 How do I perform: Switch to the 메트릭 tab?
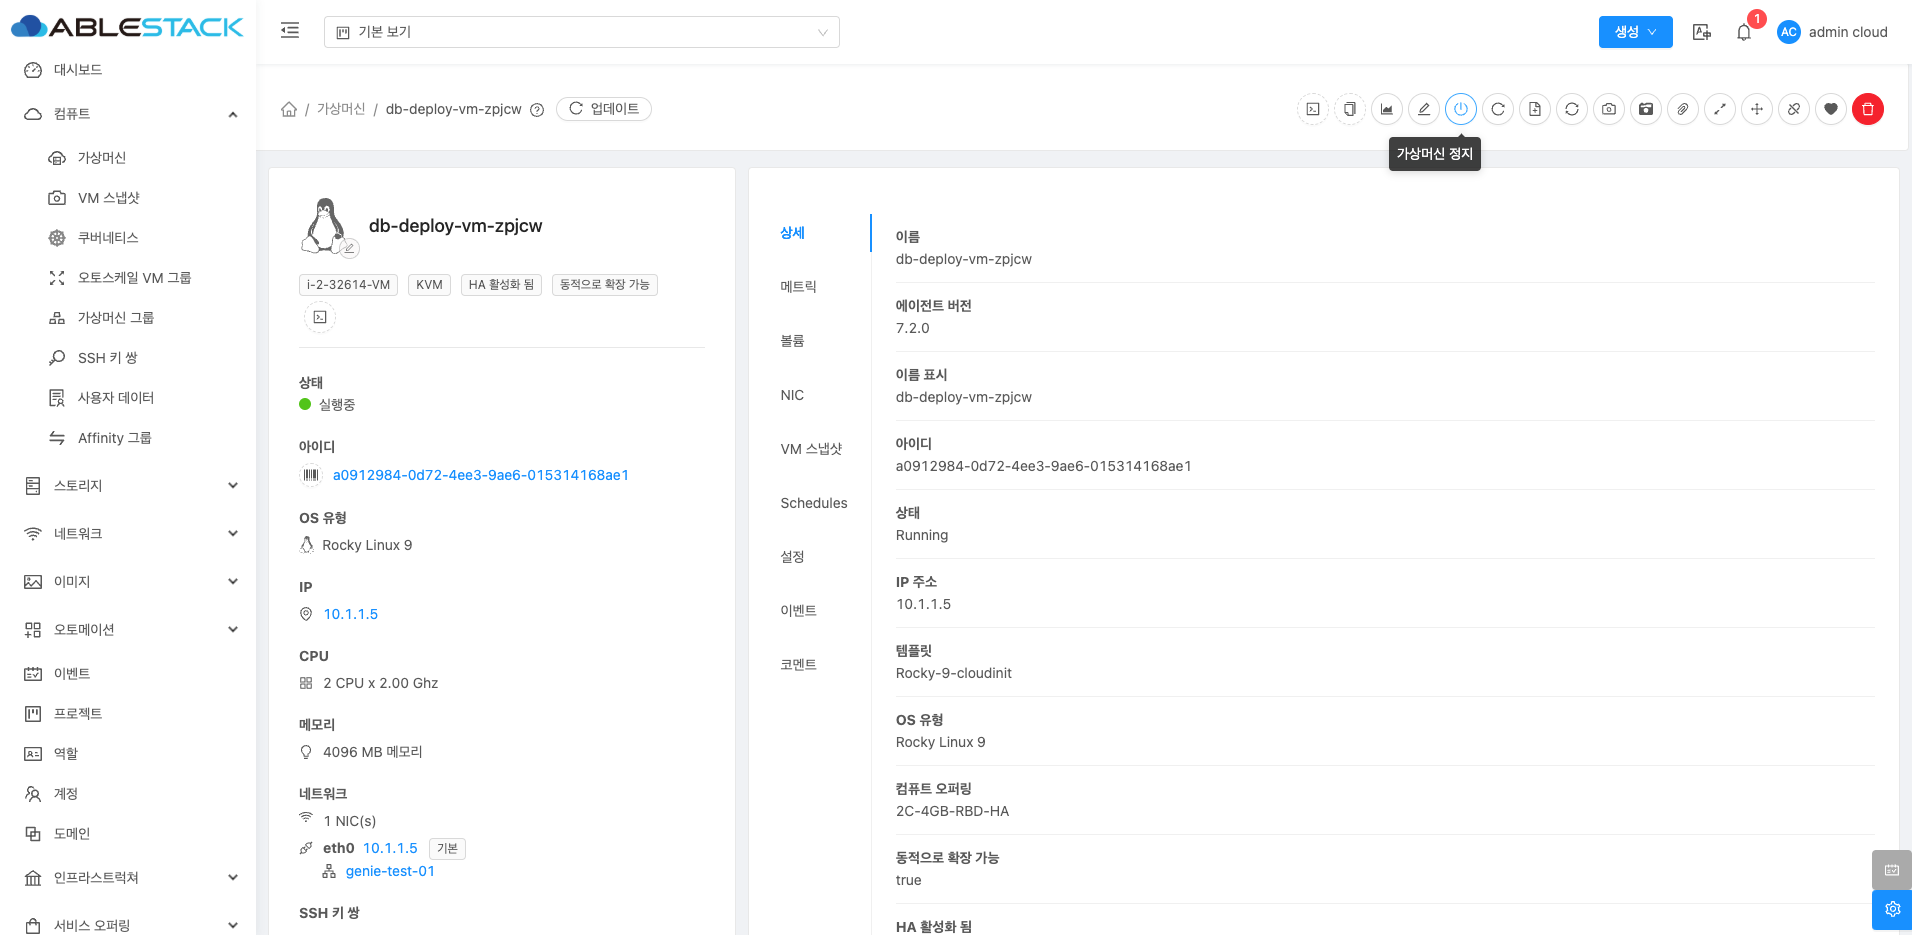(x=798, y=287)
